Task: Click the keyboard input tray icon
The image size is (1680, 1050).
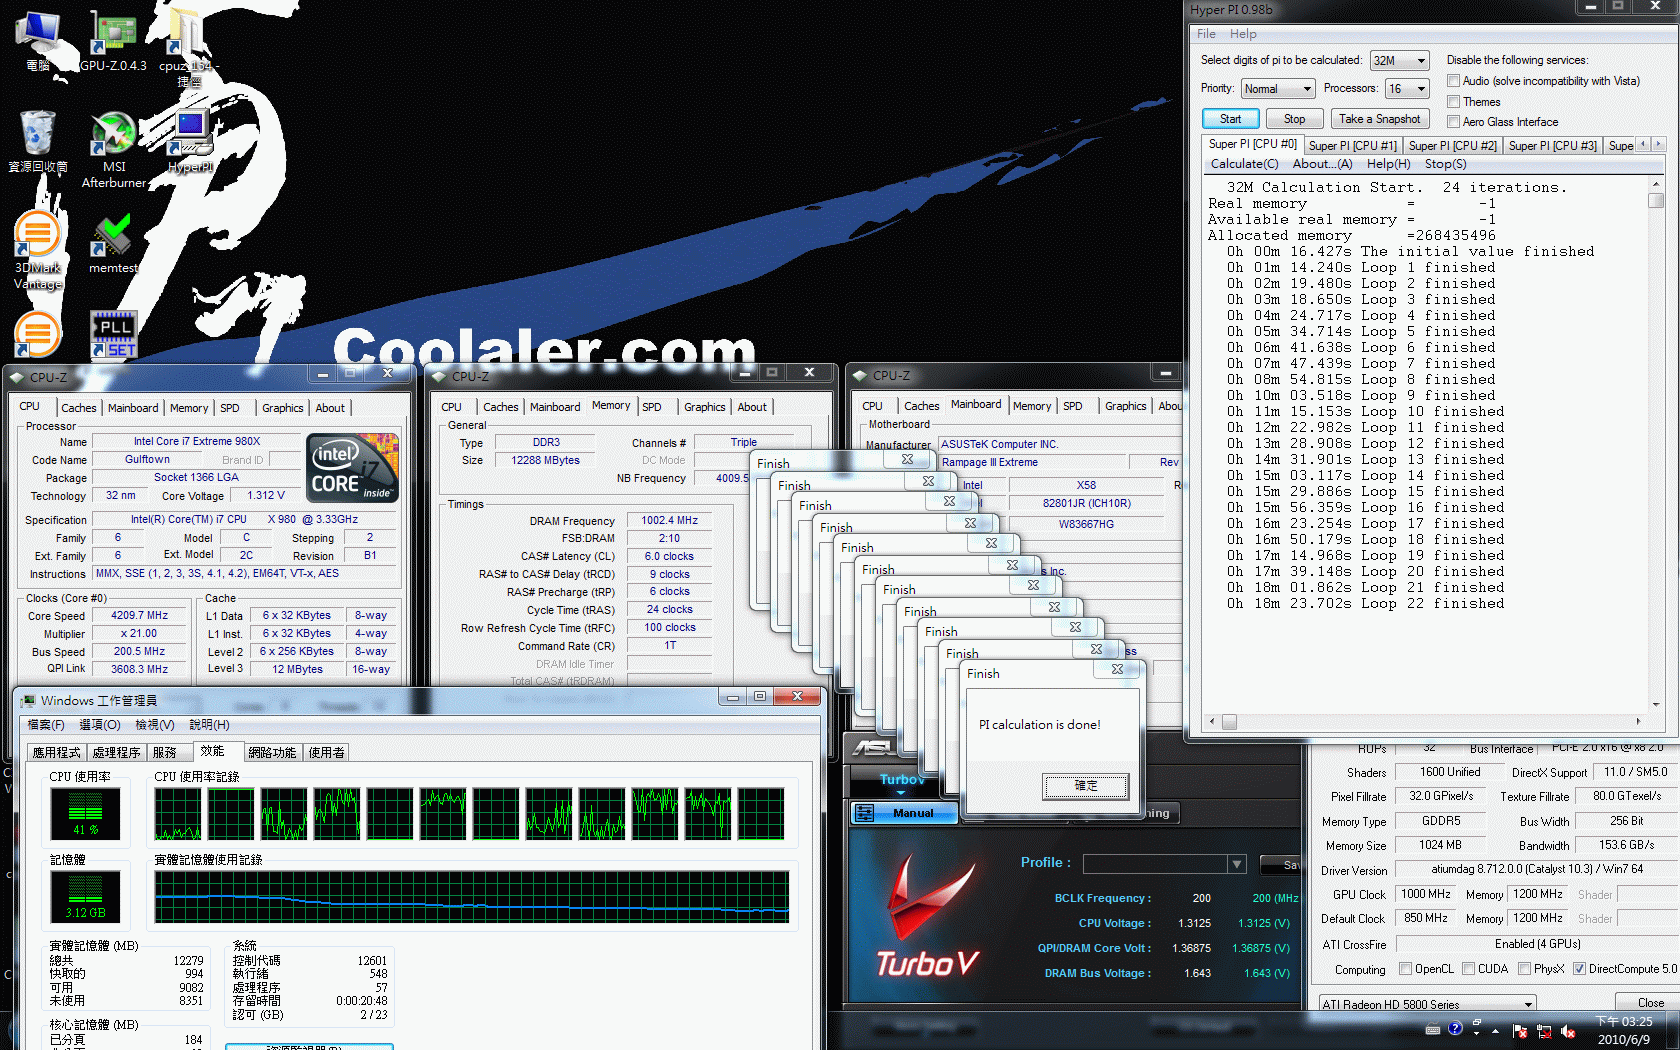Action: [1433, 1029]
